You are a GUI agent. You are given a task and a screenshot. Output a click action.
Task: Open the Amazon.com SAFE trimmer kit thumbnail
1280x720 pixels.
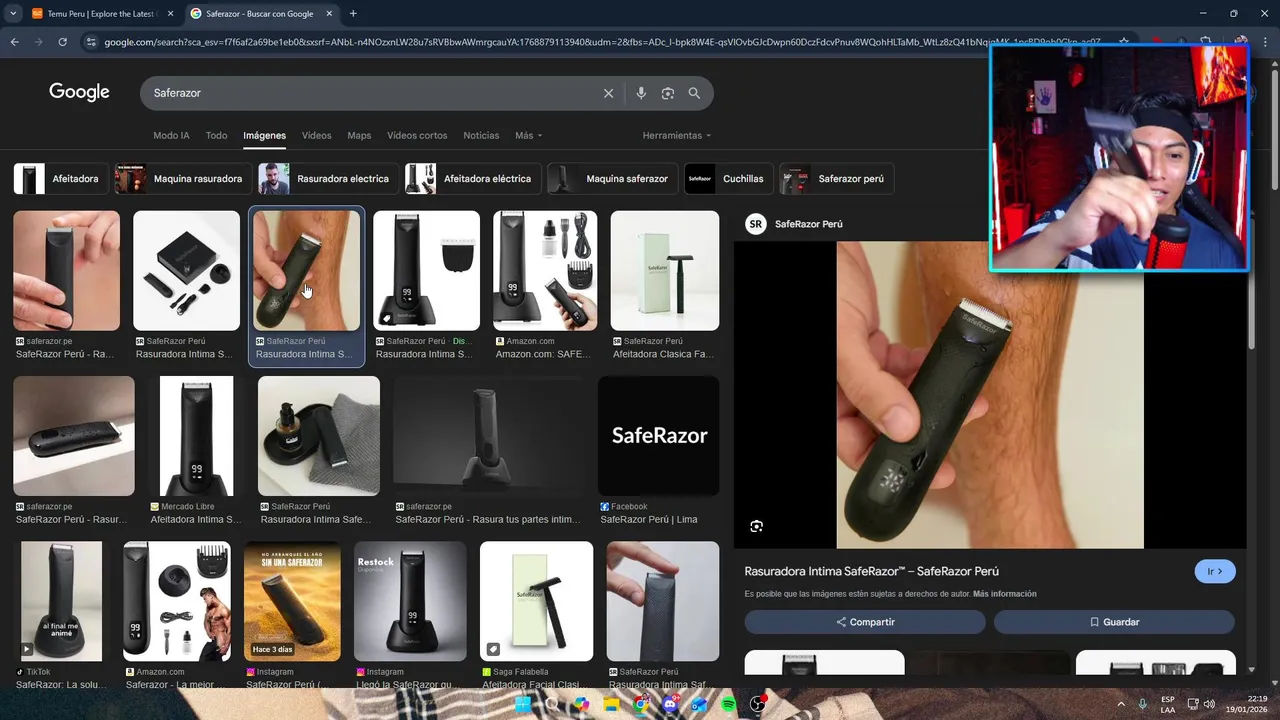(545, 270)
